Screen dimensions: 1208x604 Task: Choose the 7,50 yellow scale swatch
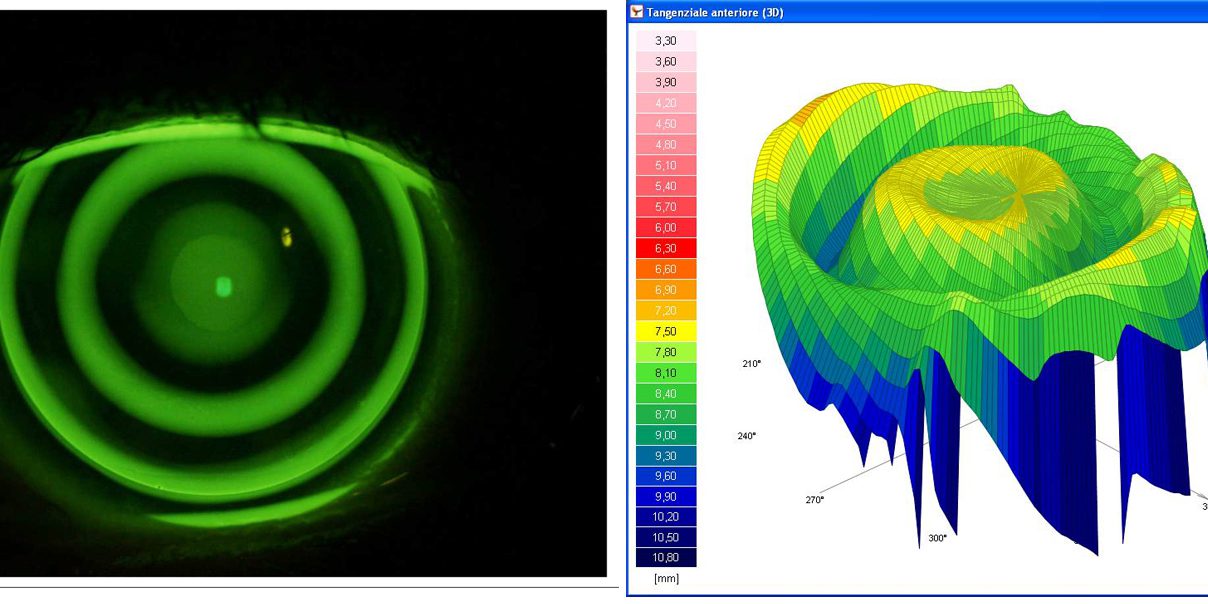(x=665, y=331)
